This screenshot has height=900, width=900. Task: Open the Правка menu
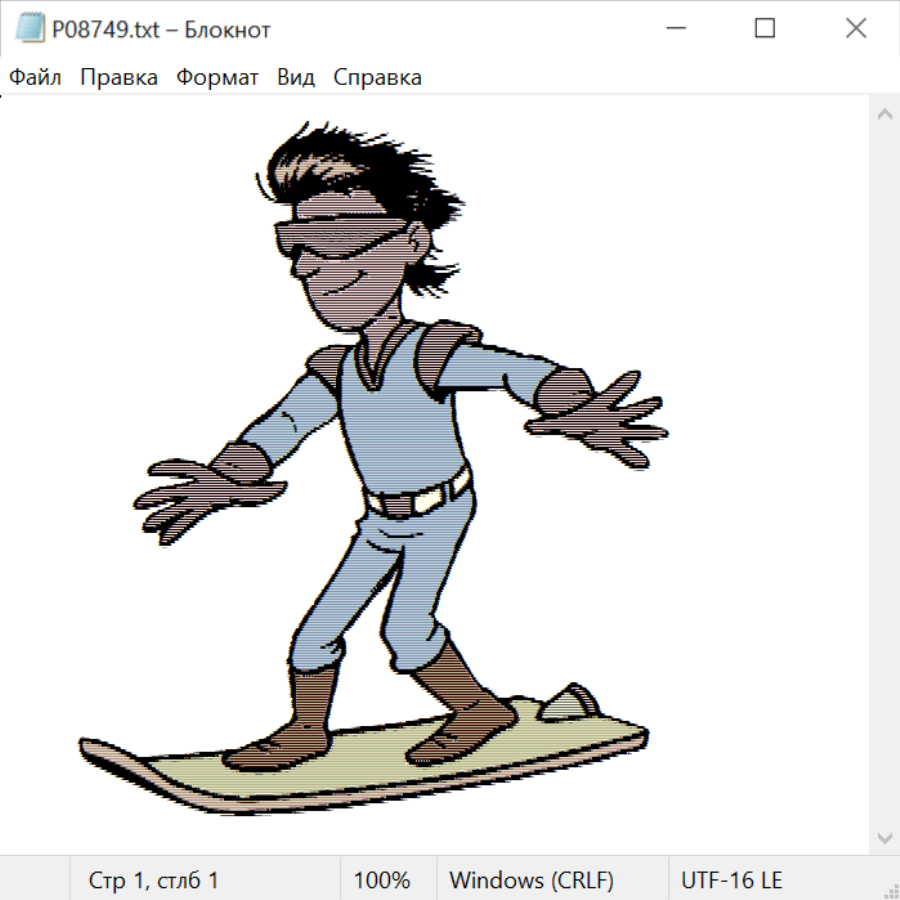[x=119, y=78]
